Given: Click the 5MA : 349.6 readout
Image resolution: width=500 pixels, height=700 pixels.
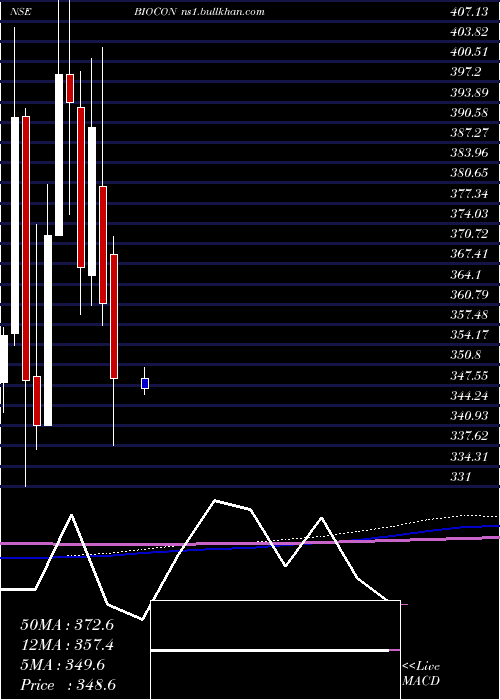Looking at the screenshot, I should (x=62, y=665).
